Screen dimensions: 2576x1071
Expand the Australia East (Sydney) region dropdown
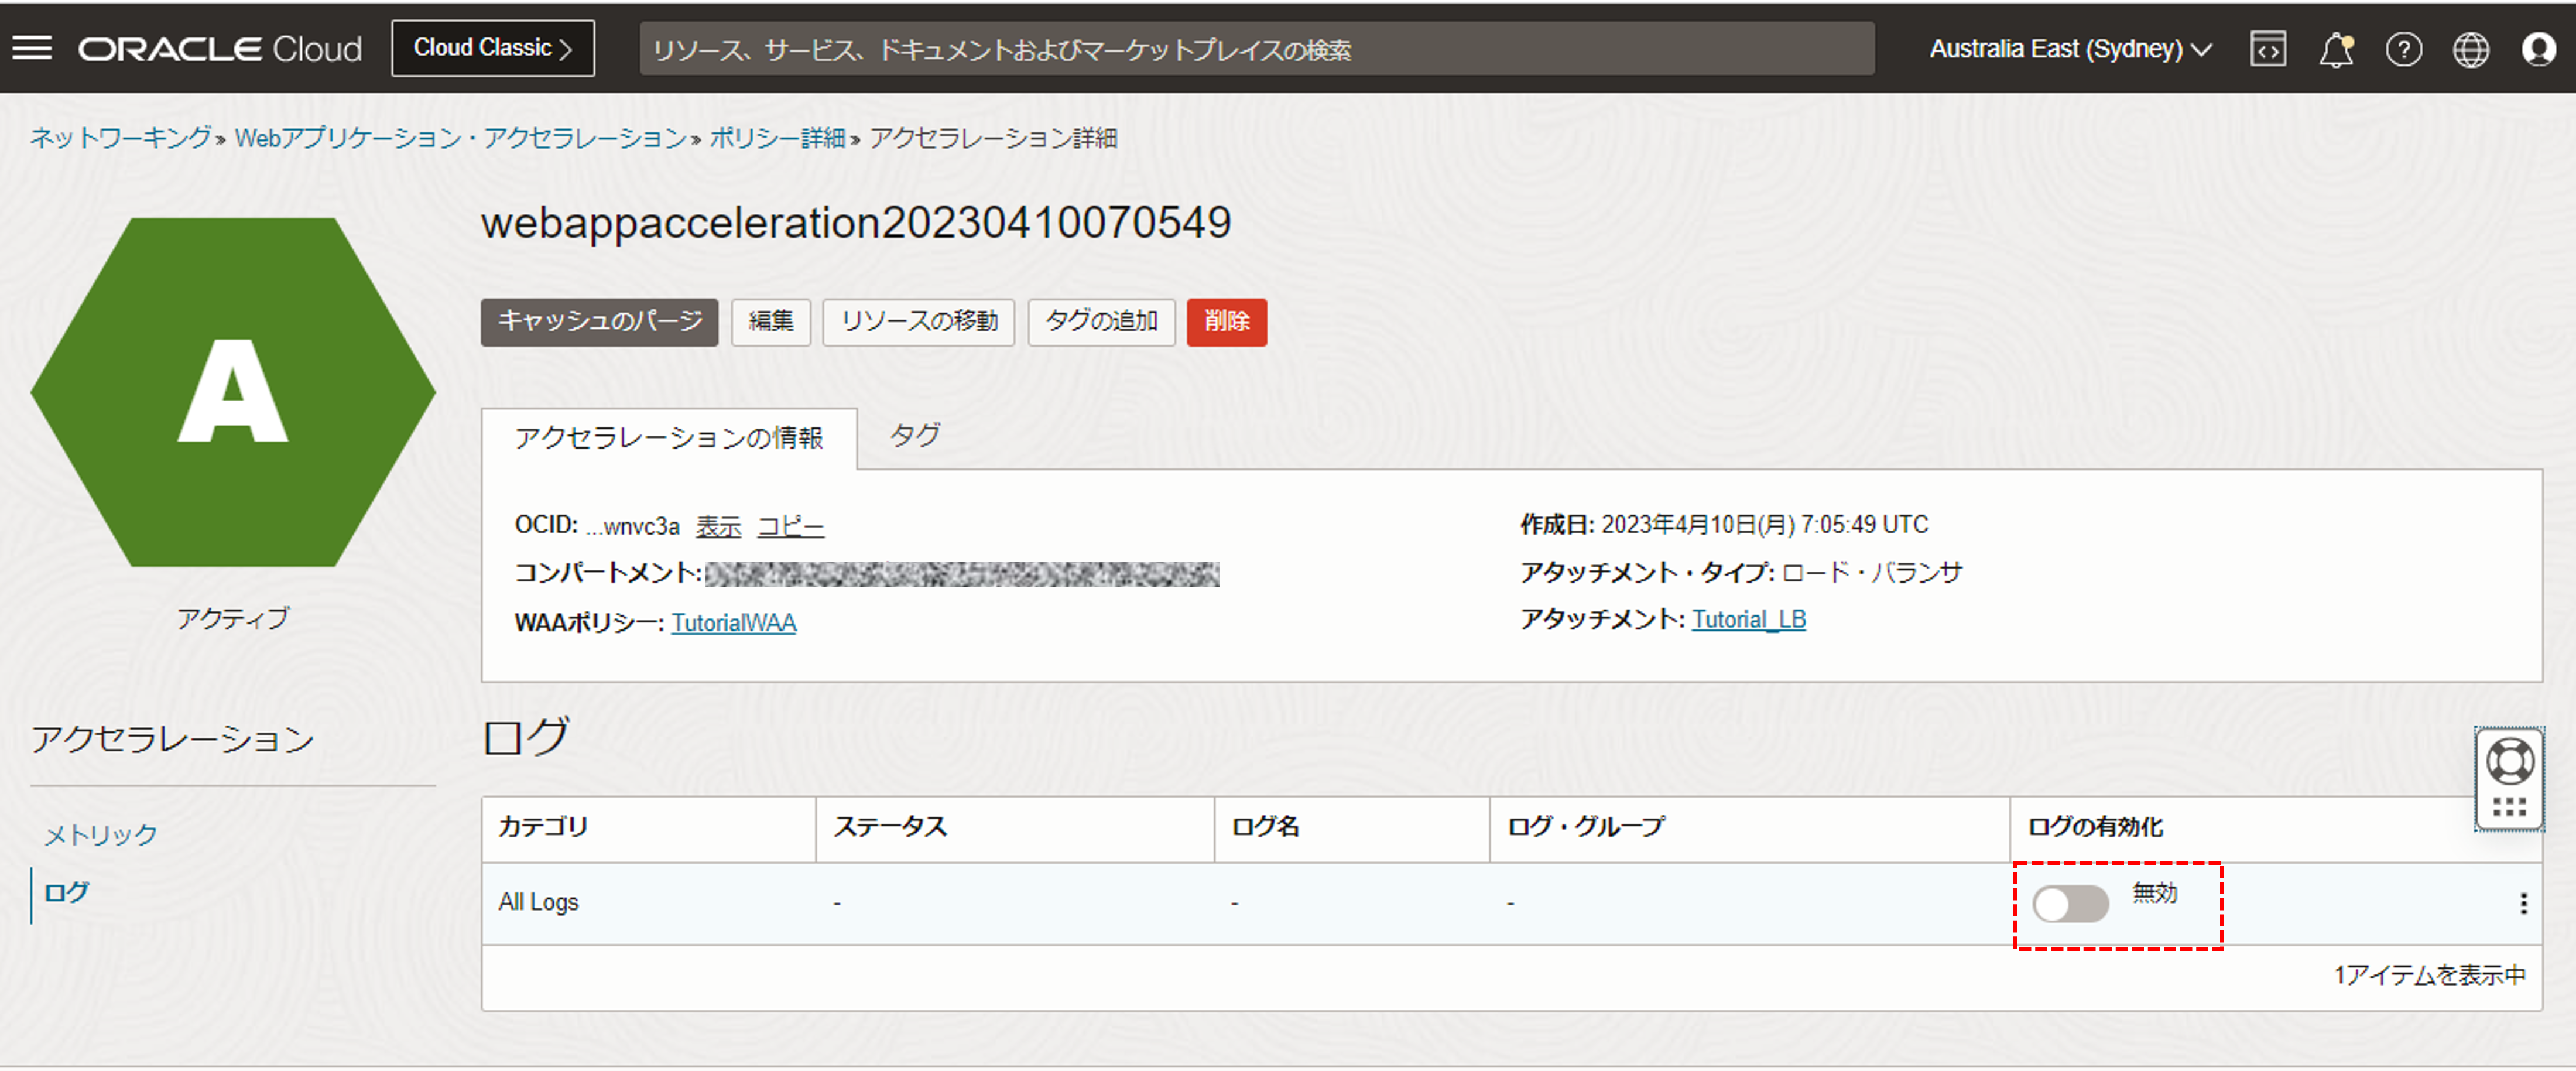[2070, 49]
